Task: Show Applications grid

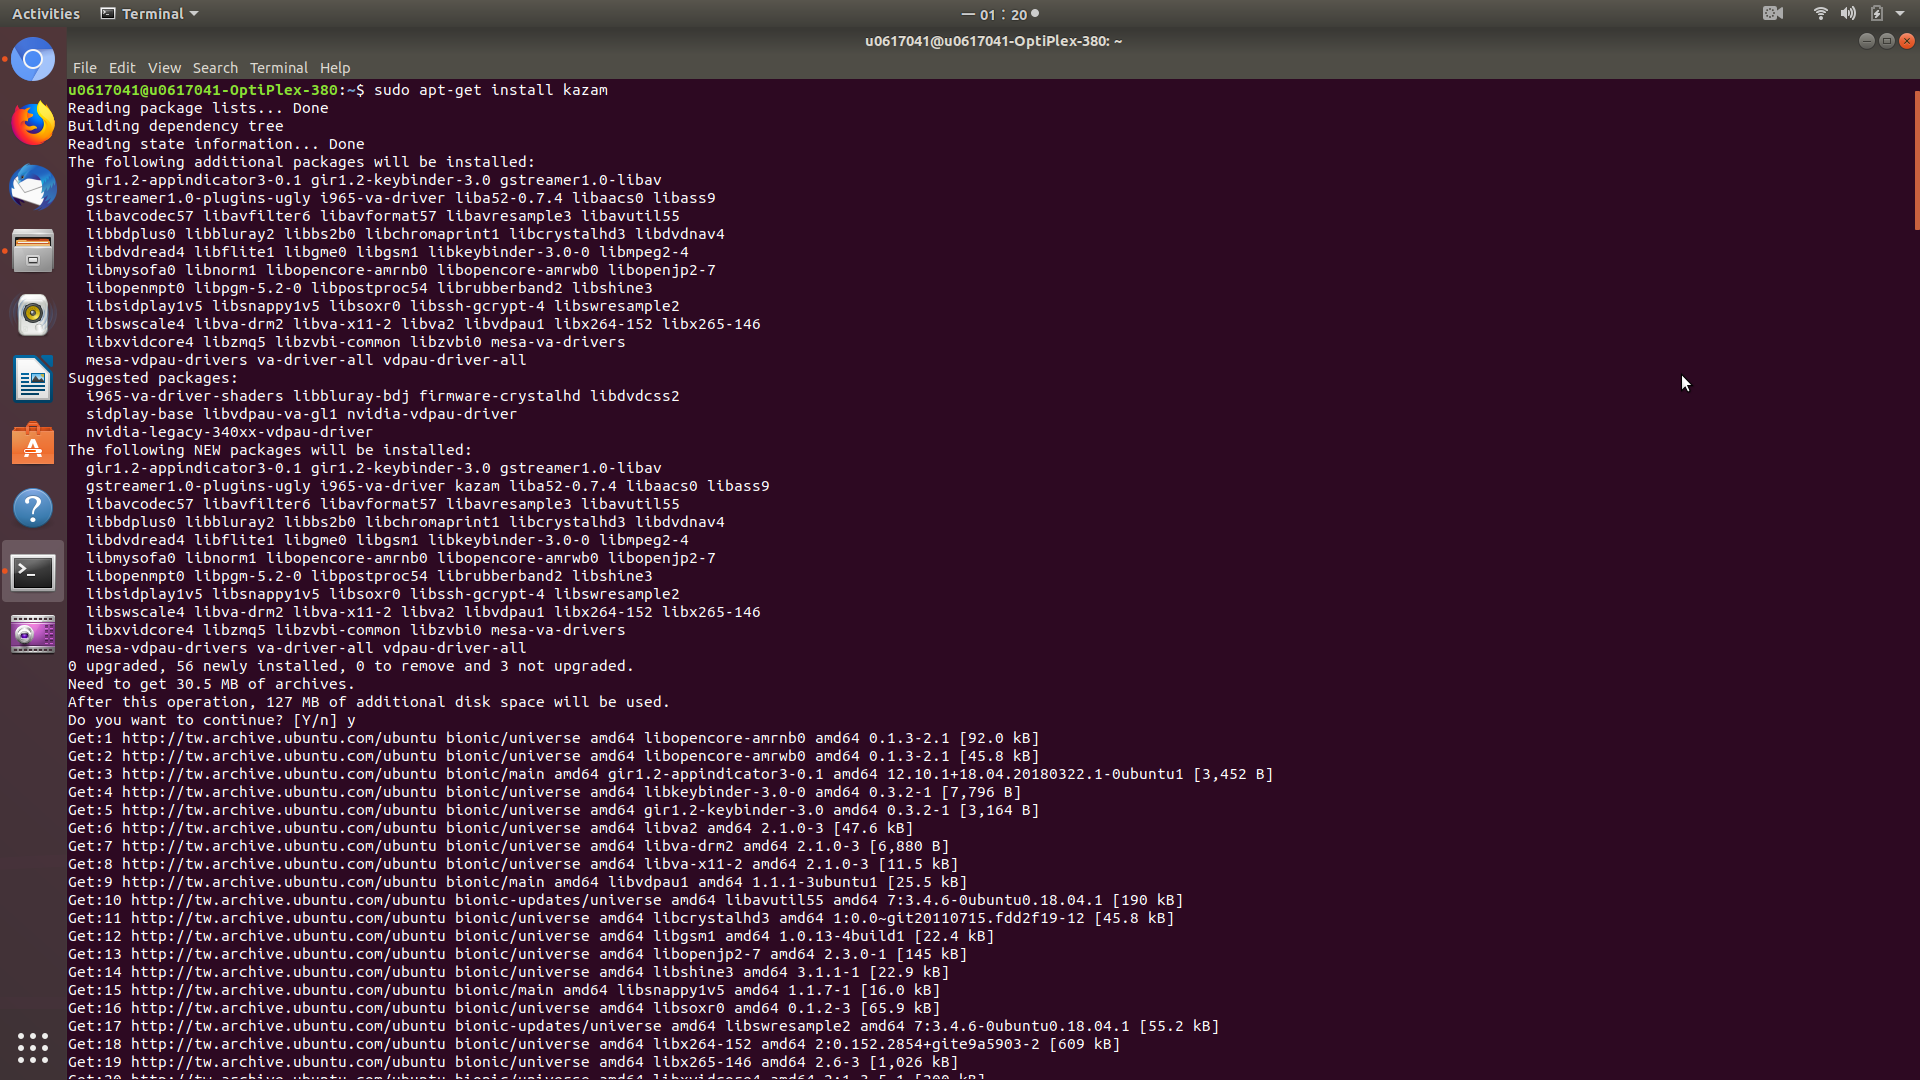Action: [33, 1047]
